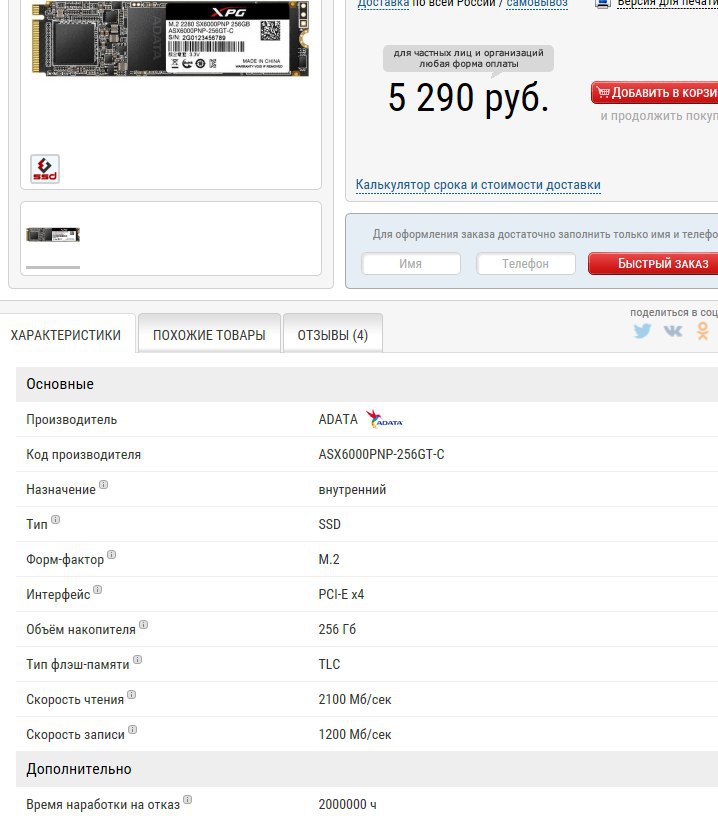Click the SSD category badge icon
This screenshot has height=819, width=718.
pos(45,169)
